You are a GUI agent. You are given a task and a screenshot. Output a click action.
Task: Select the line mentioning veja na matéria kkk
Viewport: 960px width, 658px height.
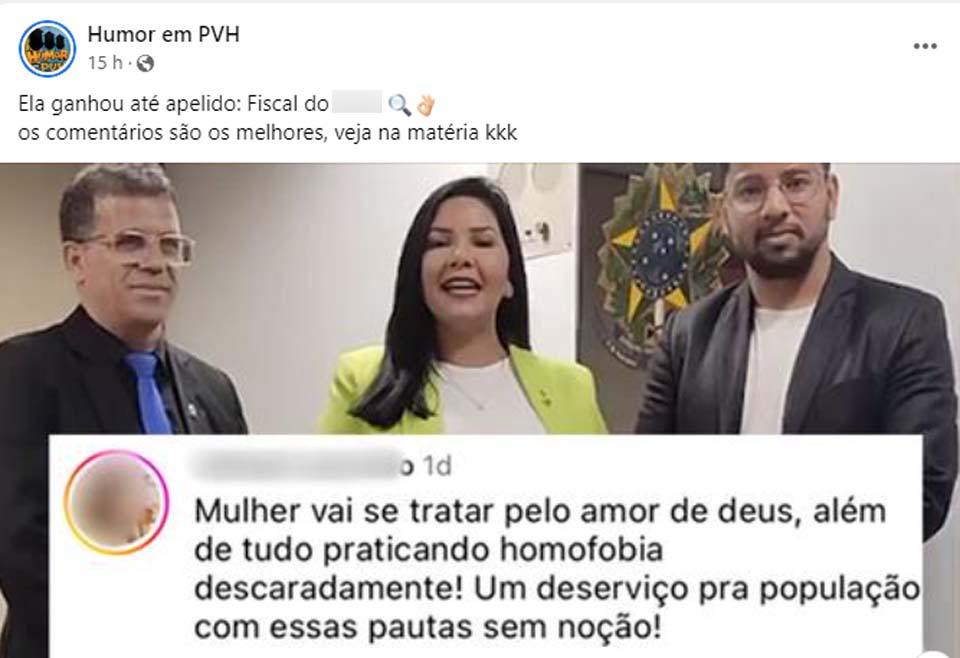[268, 132]
